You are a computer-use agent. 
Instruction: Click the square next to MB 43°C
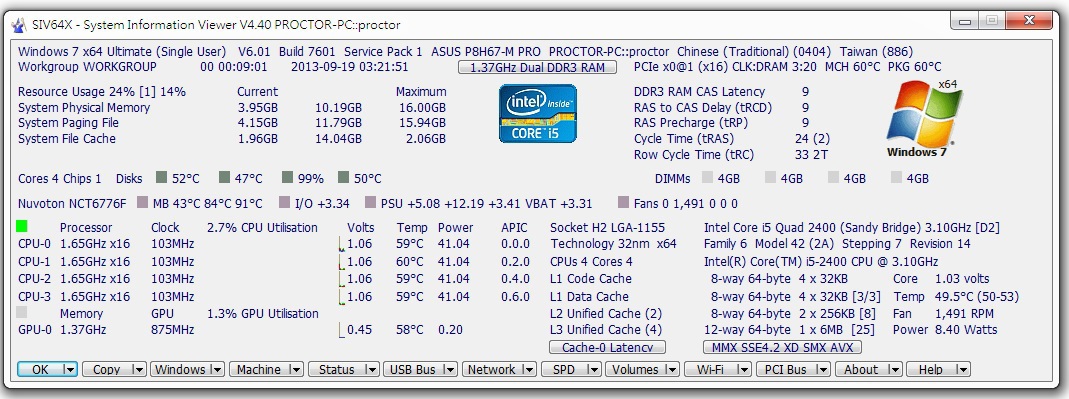[x=142, y=203]
